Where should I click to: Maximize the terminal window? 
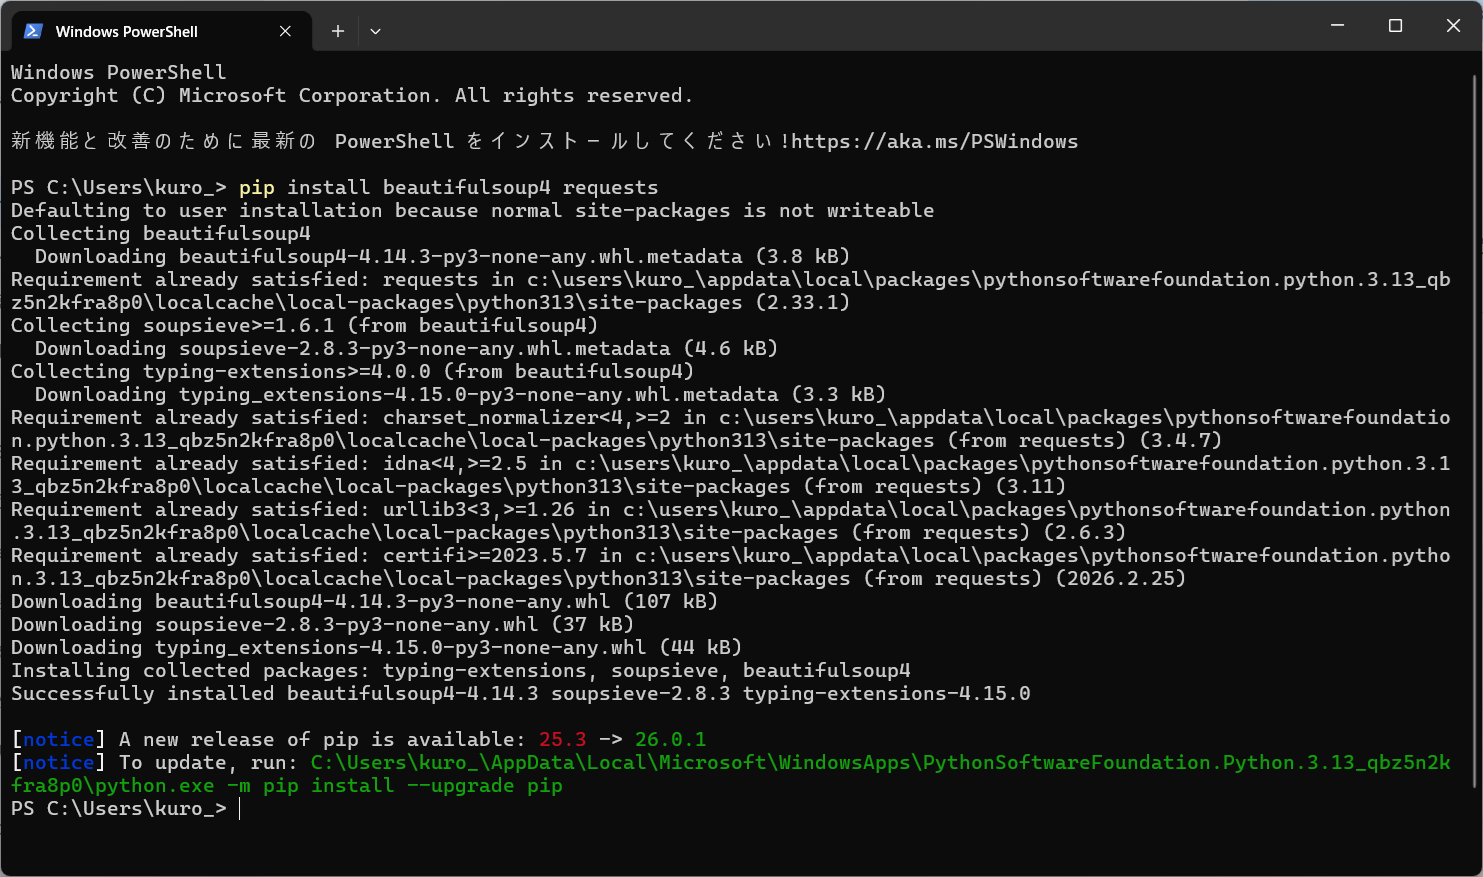pos(1395,26)
